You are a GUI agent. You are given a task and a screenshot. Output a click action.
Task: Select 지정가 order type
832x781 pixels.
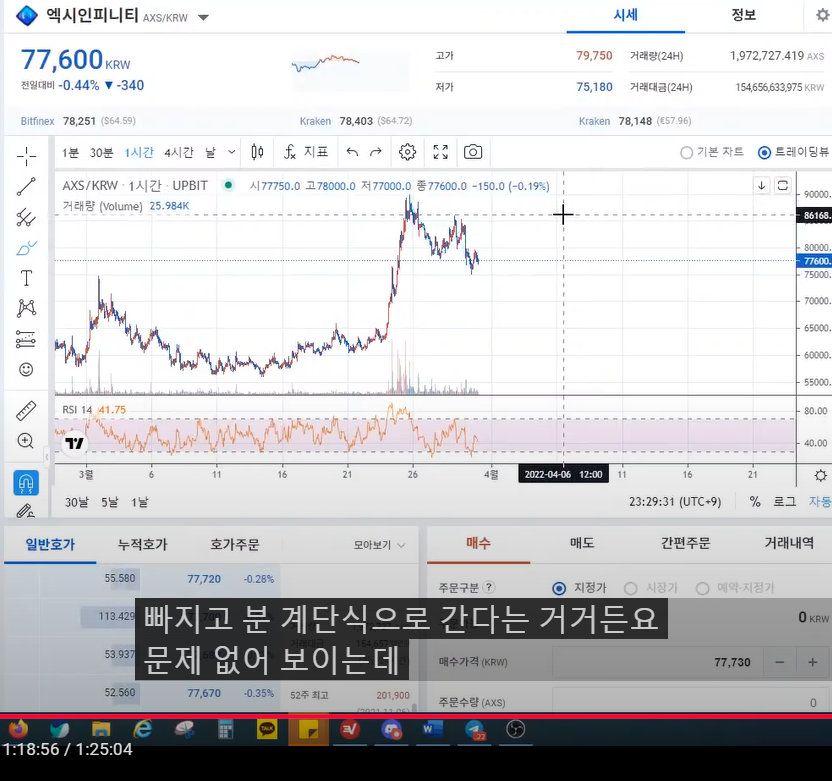[x=559, y=588]
